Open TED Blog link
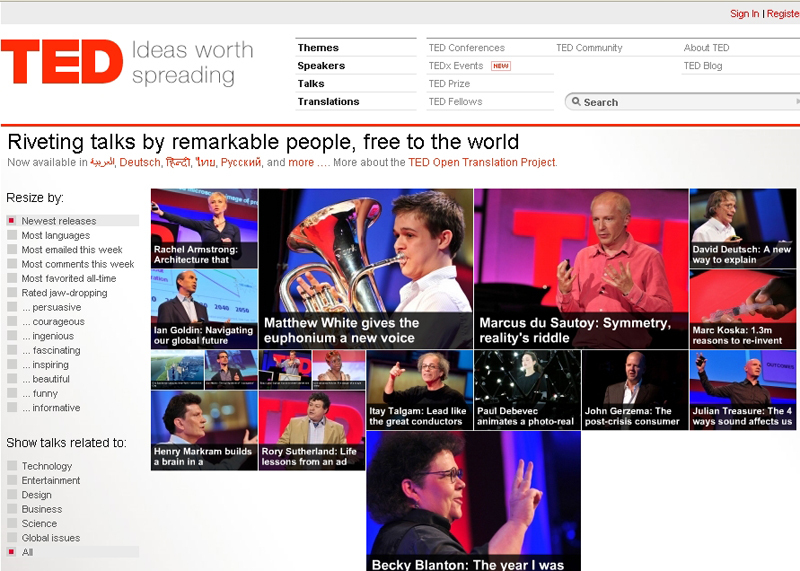This screenshot has height=571, width=800. pyautogui.click(x=703, y=65)
